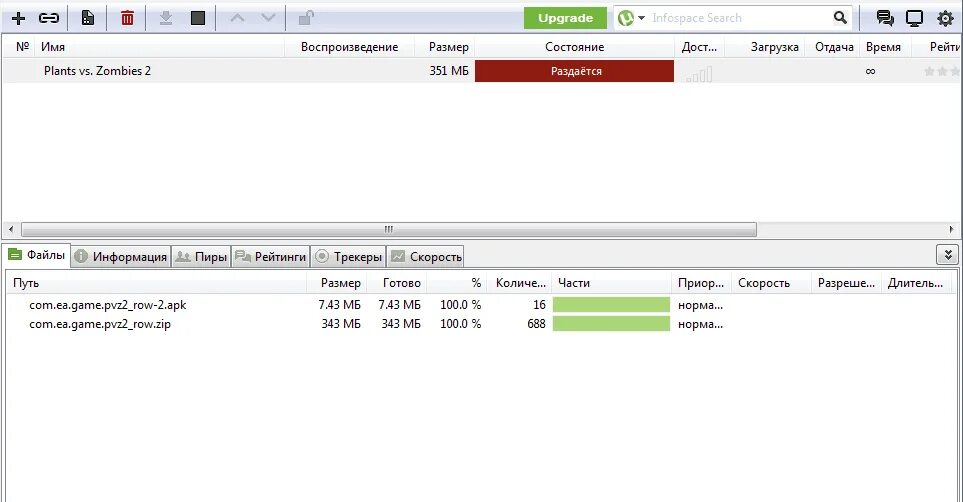Sort by Время column header
This screenshot has height=502, width=963.
click(883, 47)
